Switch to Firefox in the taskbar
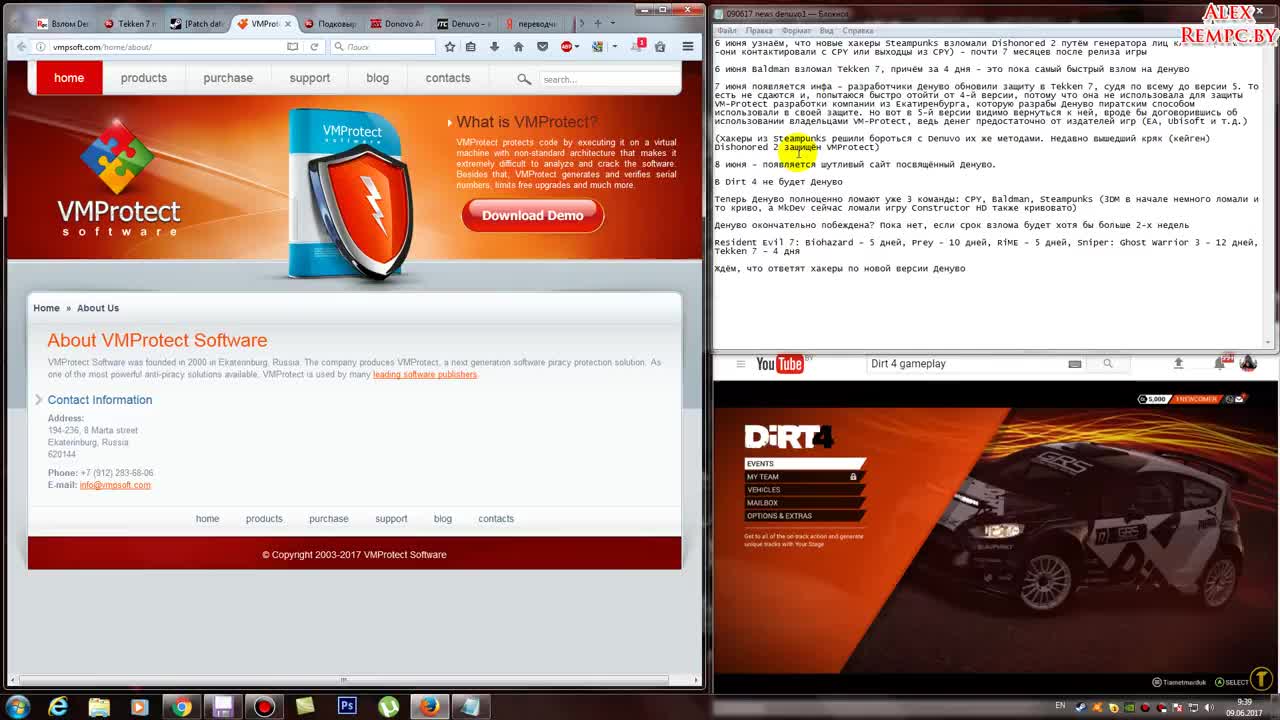 coord(429,707)
